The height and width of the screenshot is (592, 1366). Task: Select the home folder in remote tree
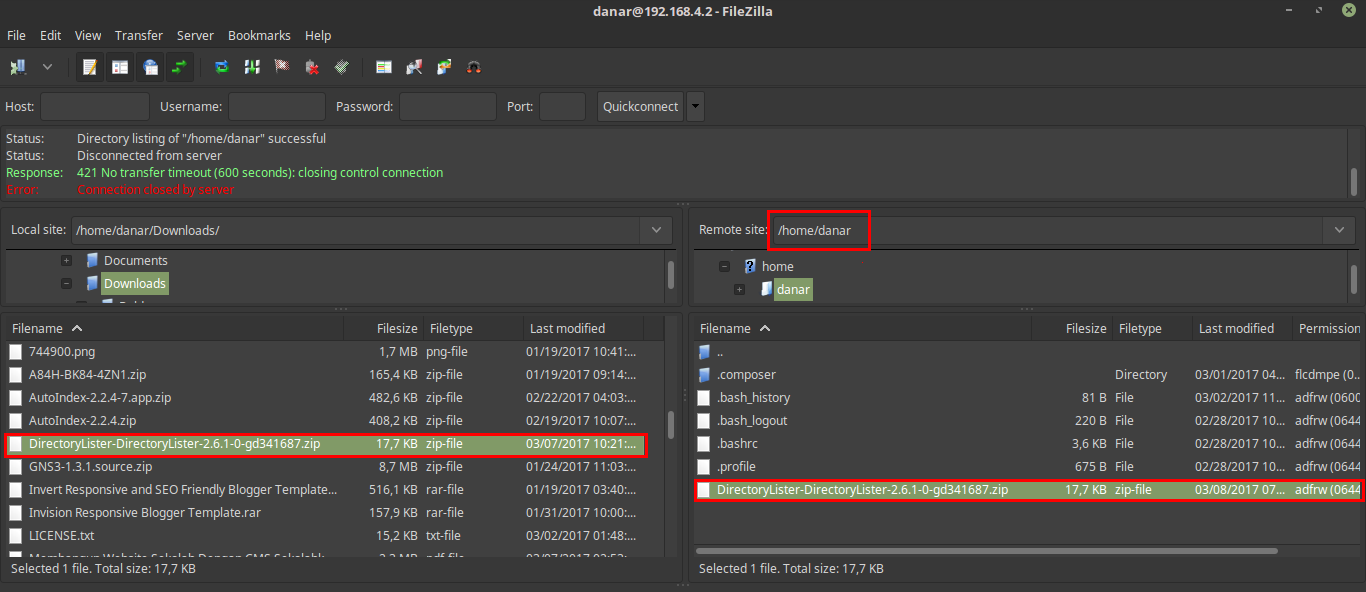[x=777, y=266]
